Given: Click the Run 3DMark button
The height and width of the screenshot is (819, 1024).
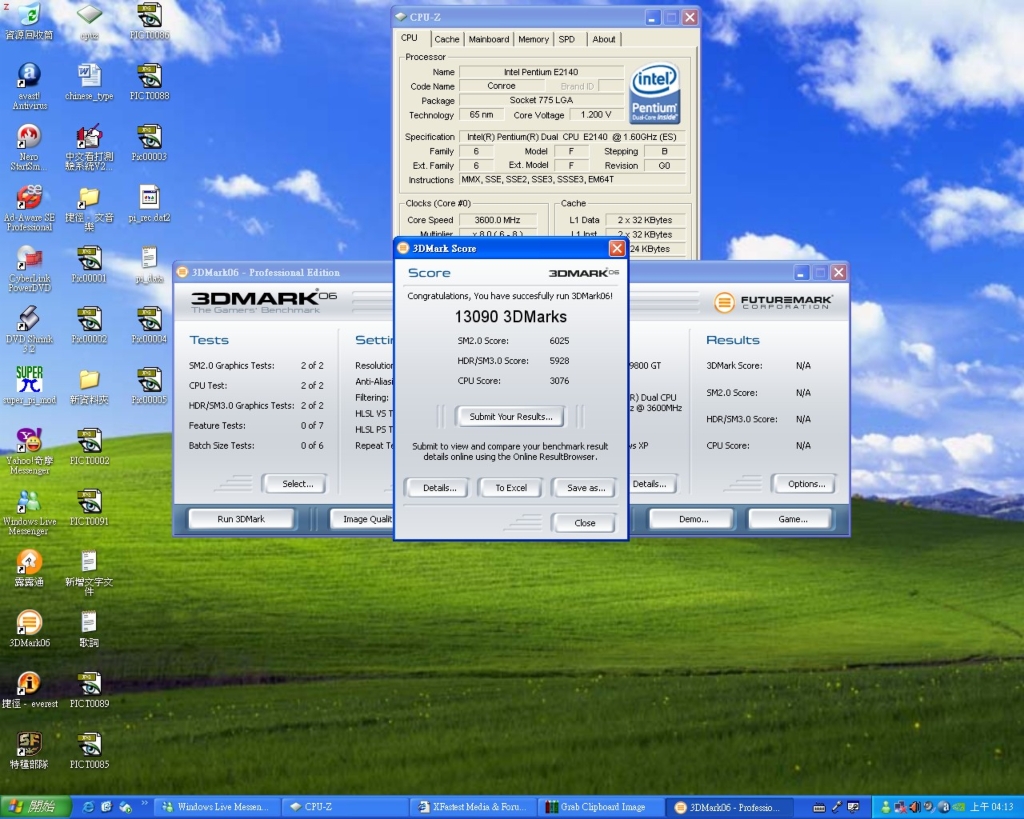Looking at the screenshot, I should point(241,519).
